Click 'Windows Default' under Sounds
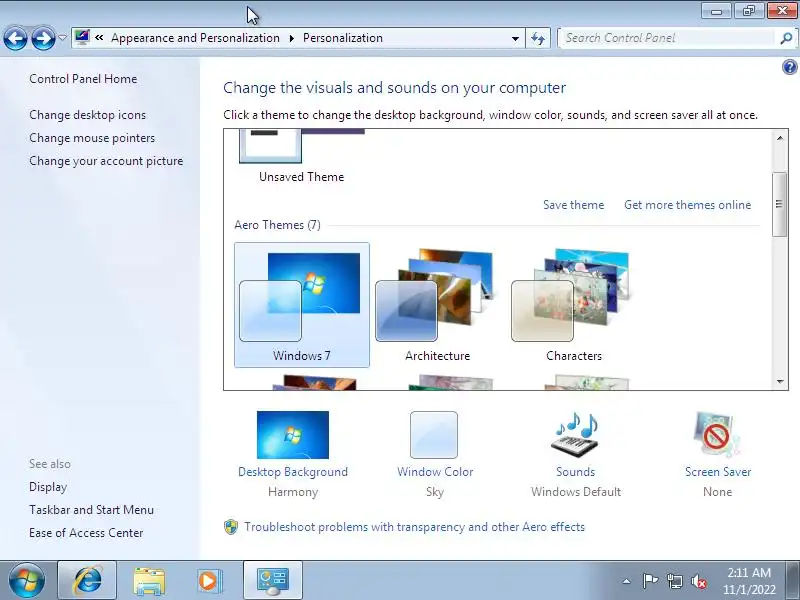Screen dimensions: 800x600 [x=576, y=492]
